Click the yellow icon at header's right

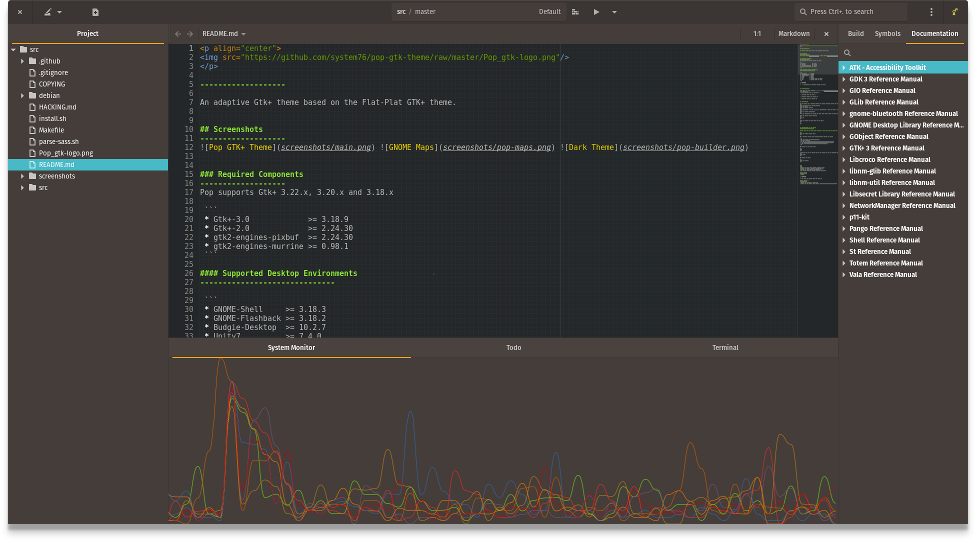point(954,12)
